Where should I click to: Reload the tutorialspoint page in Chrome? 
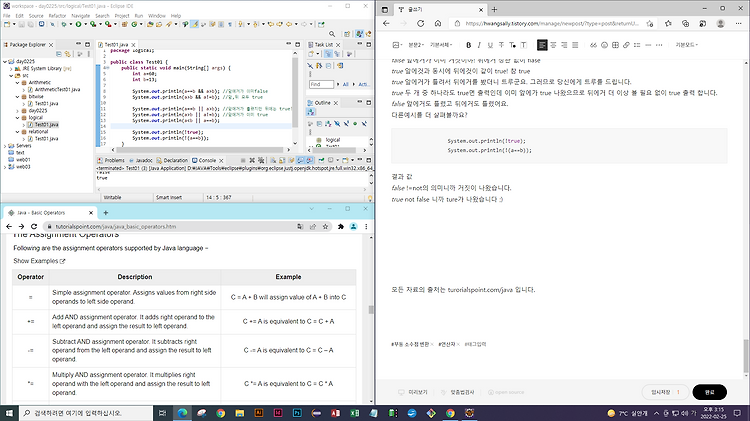point(34,226)
